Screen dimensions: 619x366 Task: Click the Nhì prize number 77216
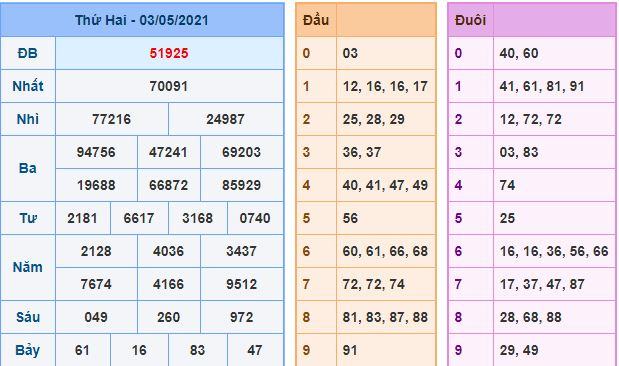click(x=112, y=119)
